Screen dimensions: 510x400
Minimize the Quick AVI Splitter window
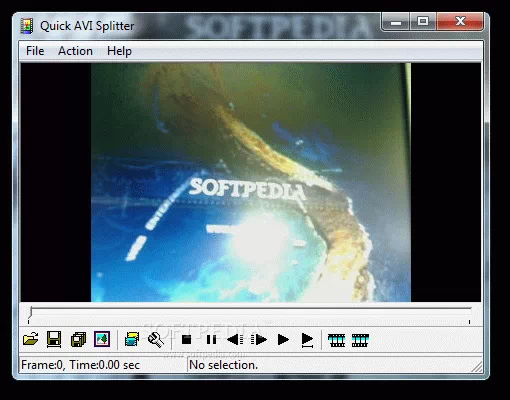(x=396, y=22)
